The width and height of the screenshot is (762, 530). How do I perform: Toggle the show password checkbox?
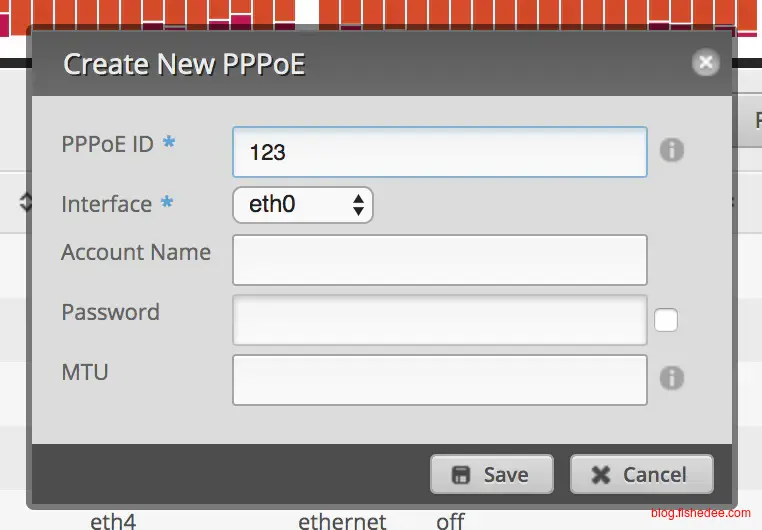pos(666,320)
